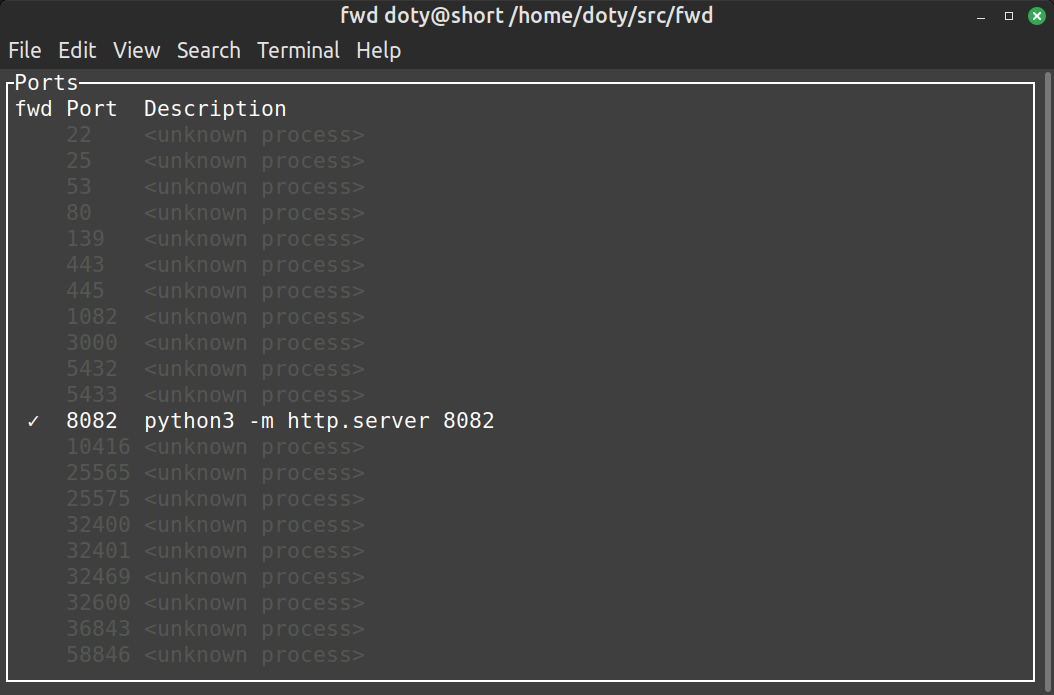The width and height of the screenshot is (1054, 695).
Task: Open the File menu
Action: click(24, 50)
